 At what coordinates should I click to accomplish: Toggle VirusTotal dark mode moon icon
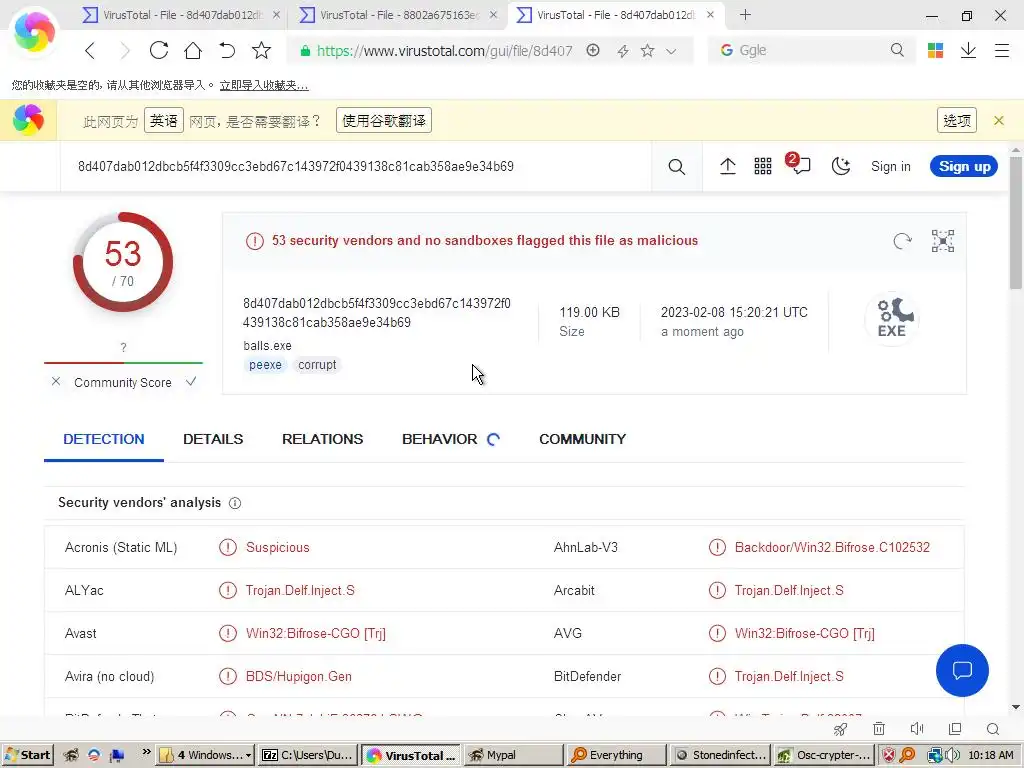click(840, 167)
